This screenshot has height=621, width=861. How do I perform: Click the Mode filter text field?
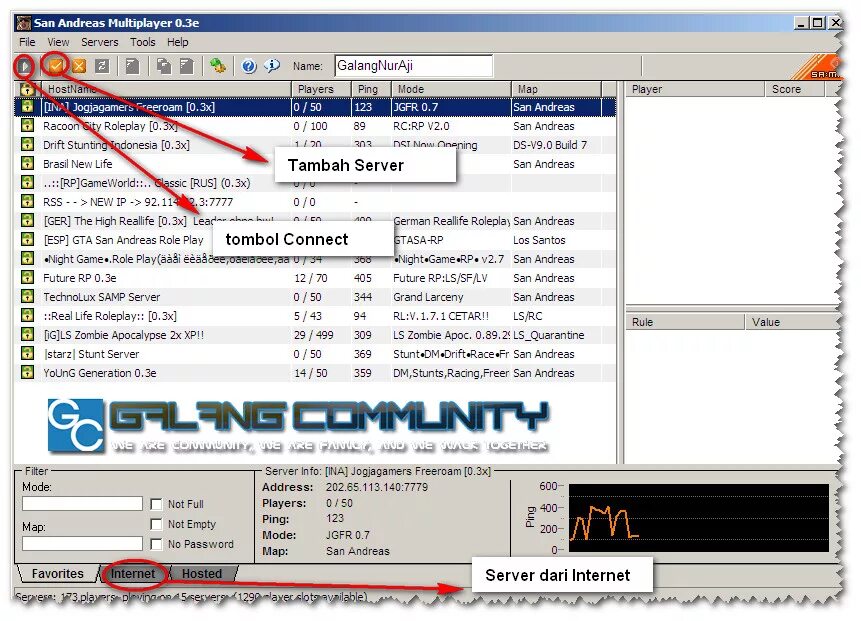click(x=82, y=503)
